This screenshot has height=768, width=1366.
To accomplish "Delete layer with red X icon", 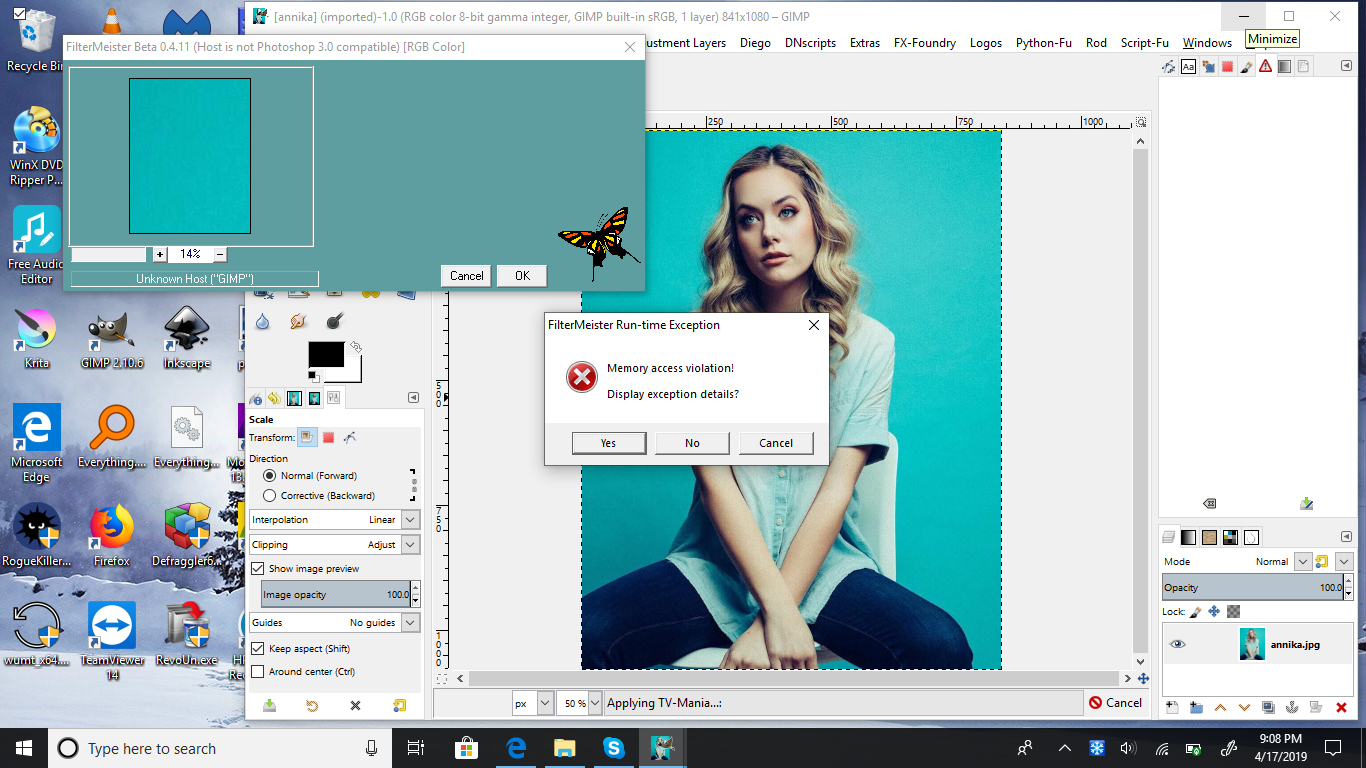I will pos(1341,707).
